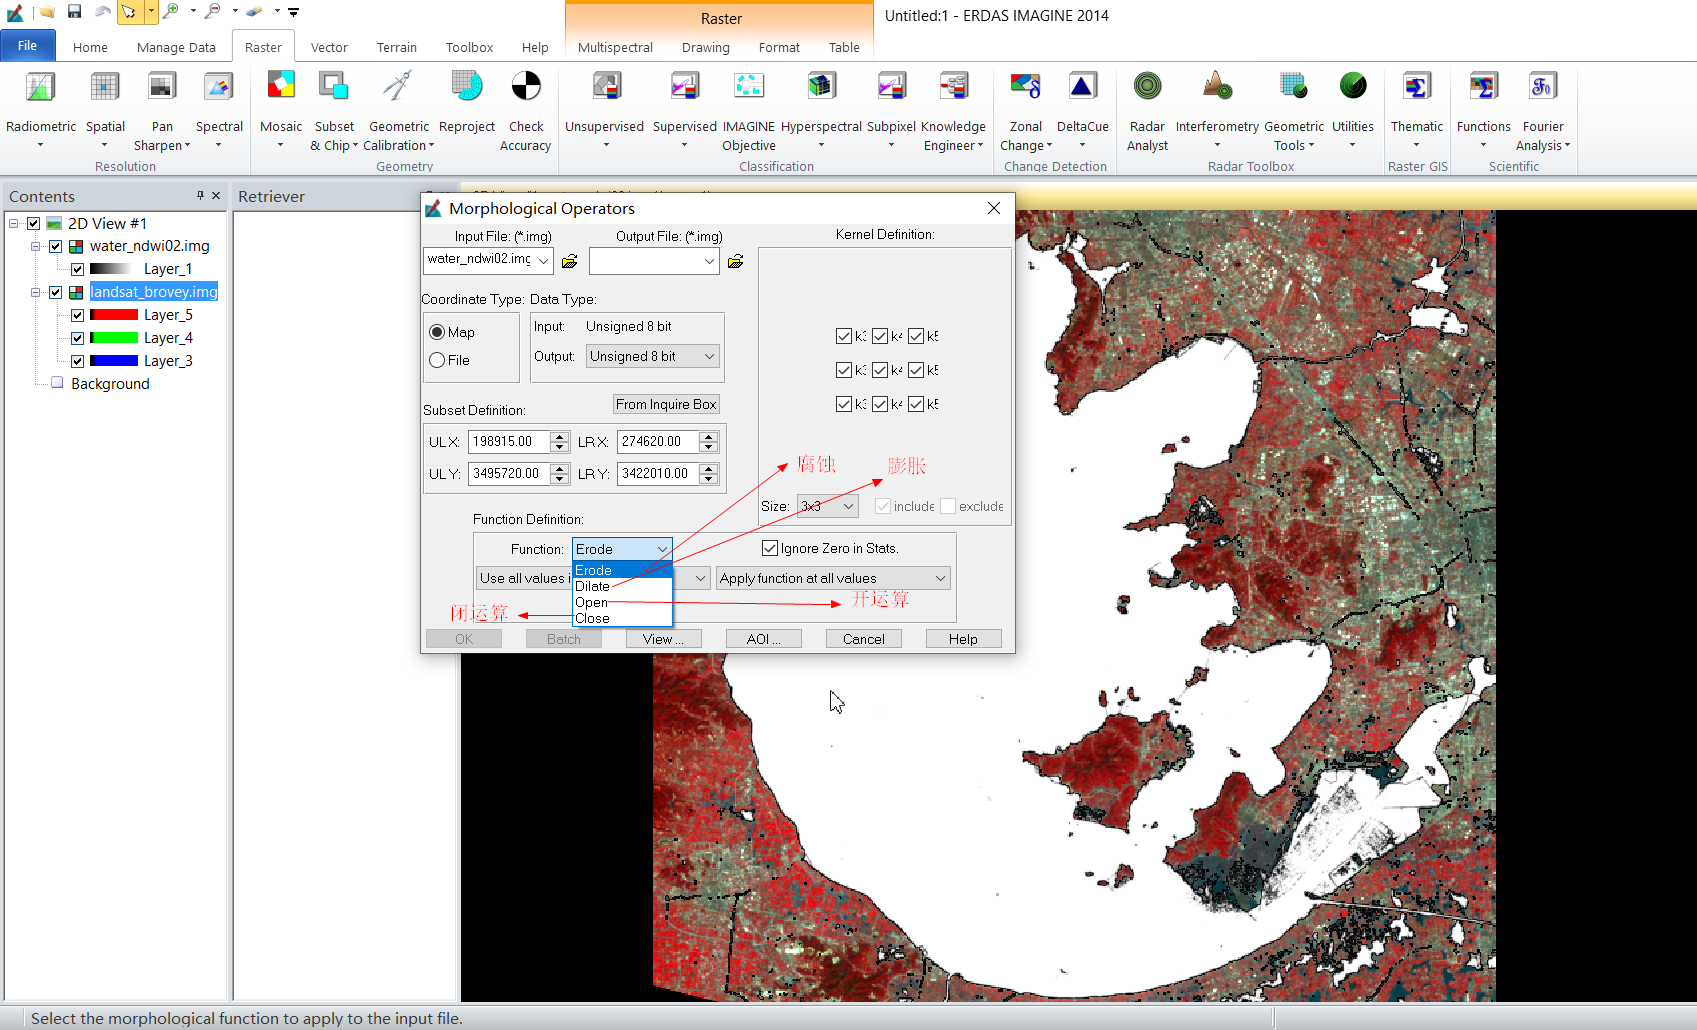Browse for output file folder icon
This screenshot has width=1697, height=1030.
pos(735,261)
